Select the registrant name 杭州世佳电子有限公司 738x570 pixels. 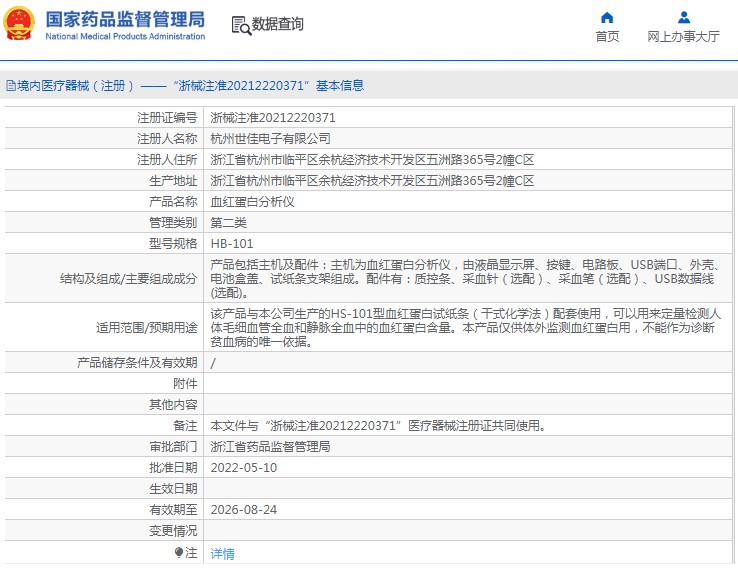click(270, 139)
